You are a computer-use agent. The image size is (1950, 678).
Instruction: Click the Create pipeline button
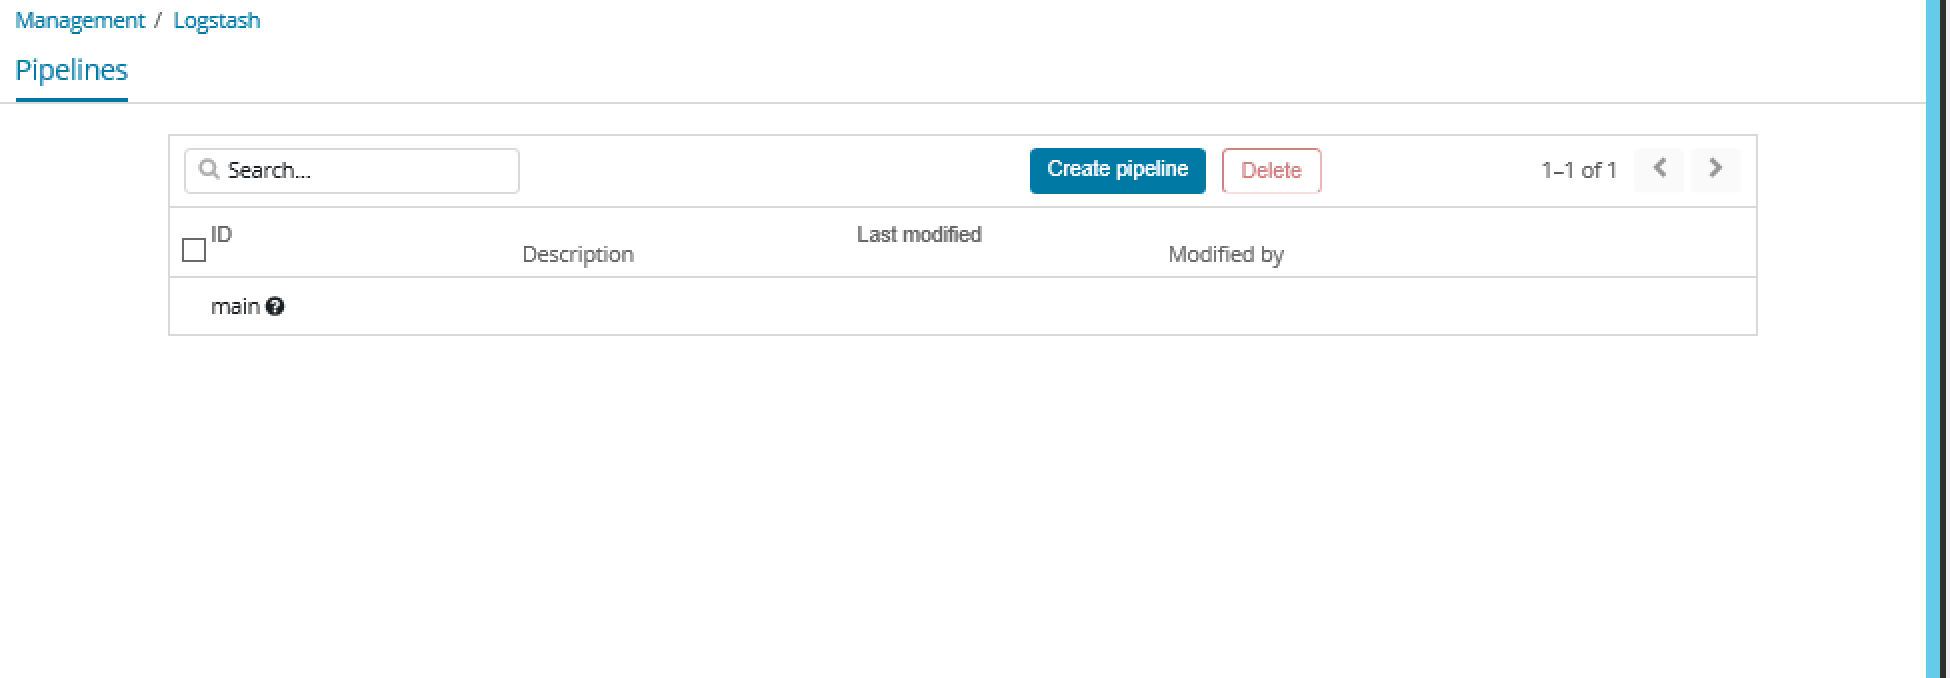coord(1117,169)
